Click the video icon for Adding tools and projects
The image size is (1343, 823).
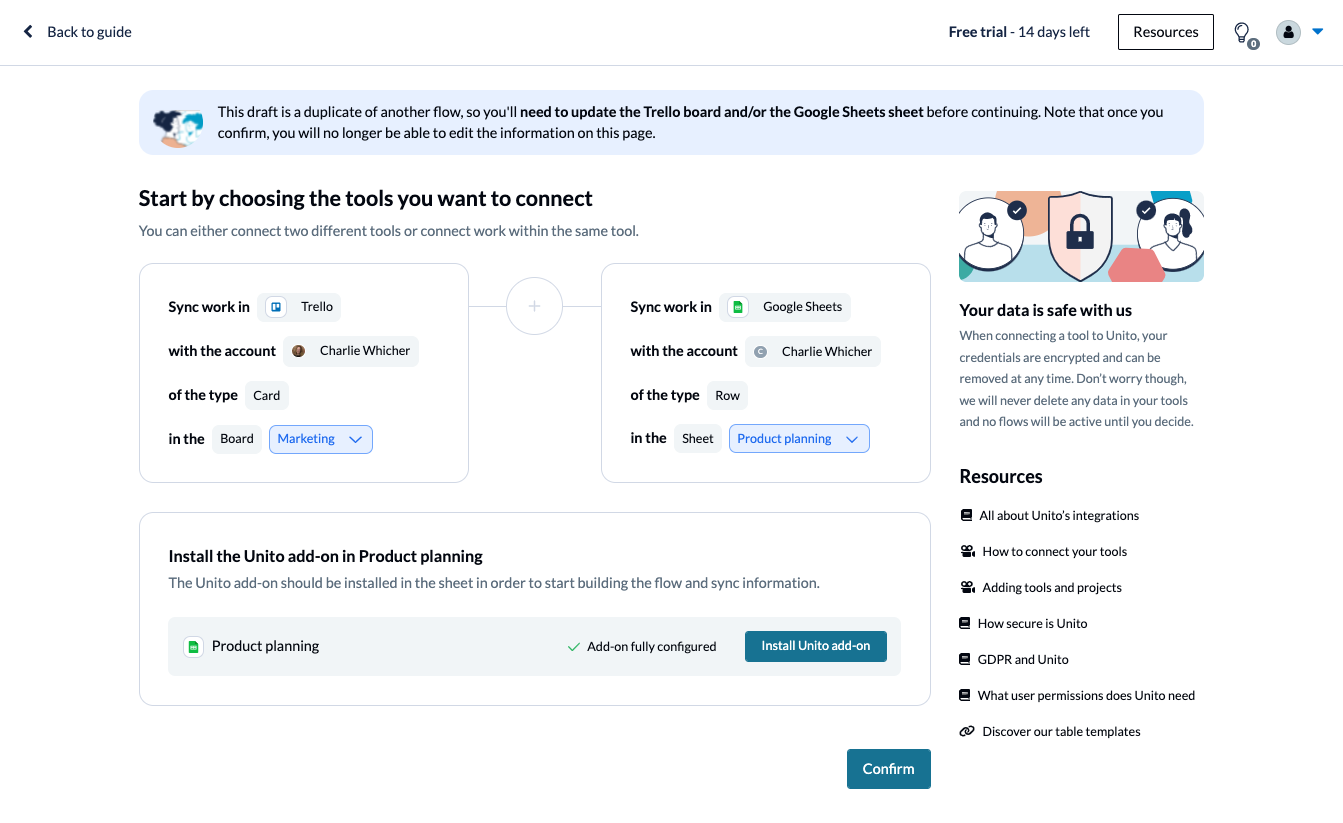[967, 588]
